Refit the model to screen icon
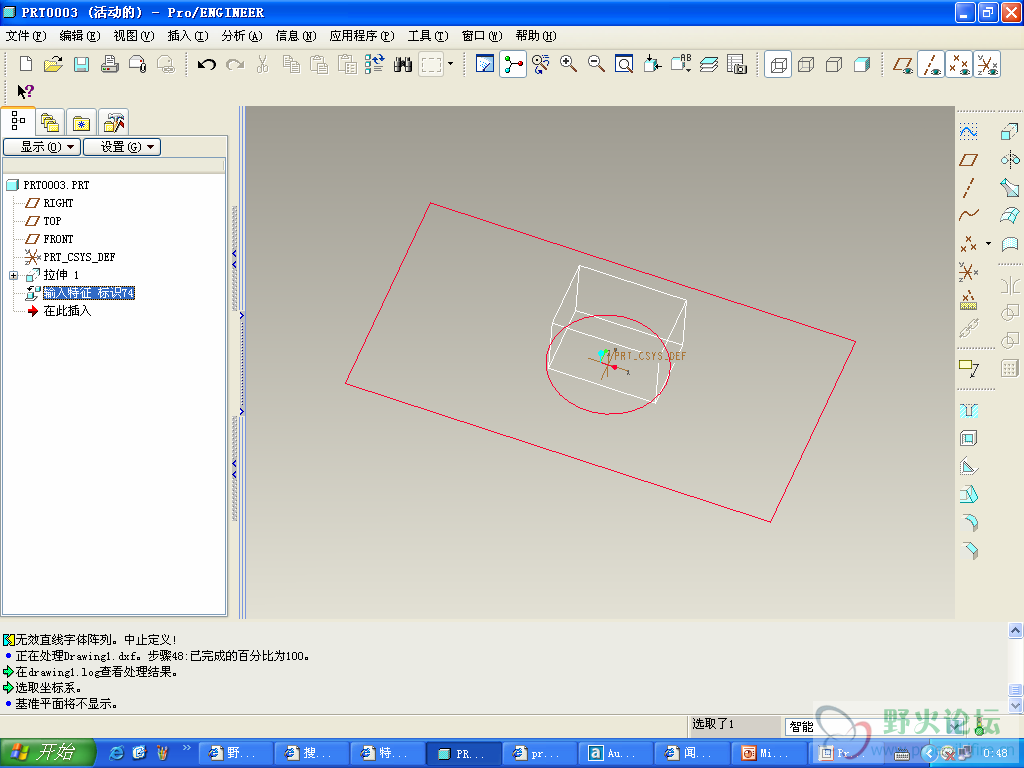 [x=624, y=64]
